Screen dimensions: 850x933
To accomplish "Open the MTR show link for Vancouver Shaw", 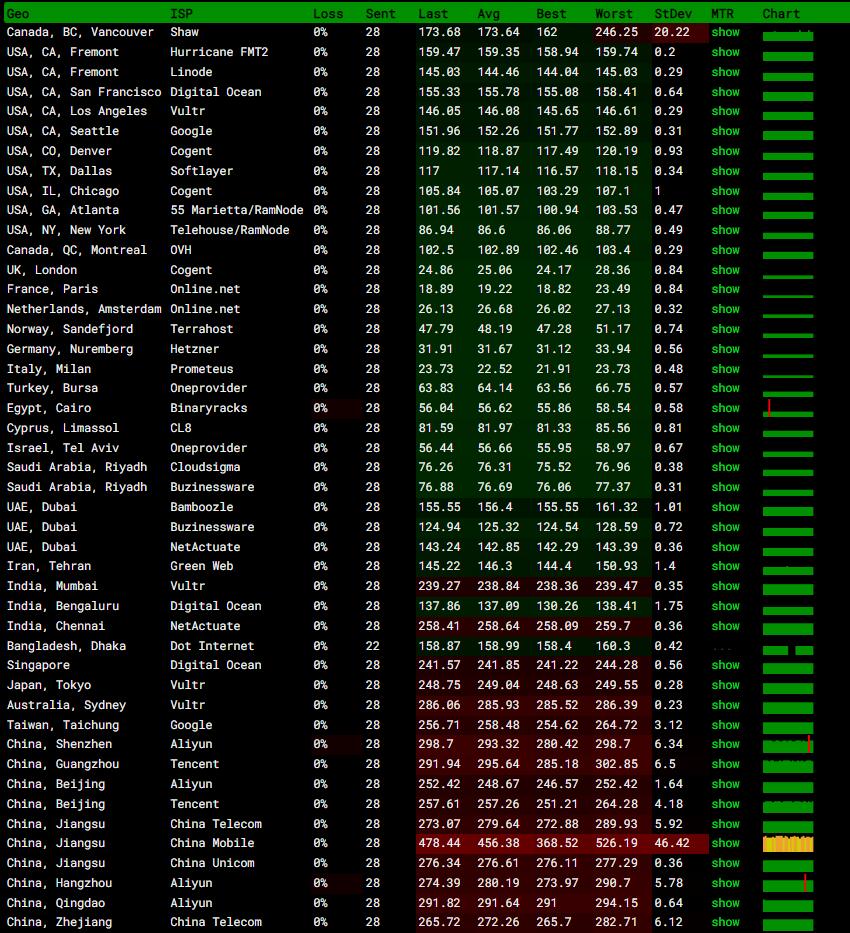I will [x=725, y=32].
